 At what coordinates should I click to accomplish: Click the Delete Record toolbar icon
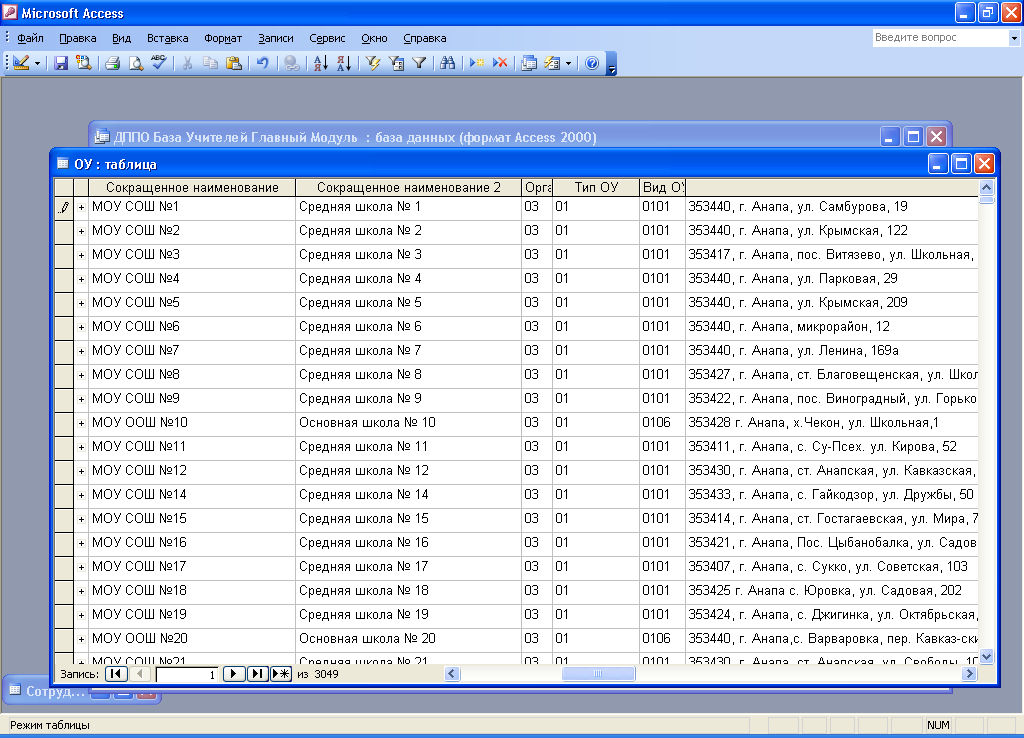500,63
